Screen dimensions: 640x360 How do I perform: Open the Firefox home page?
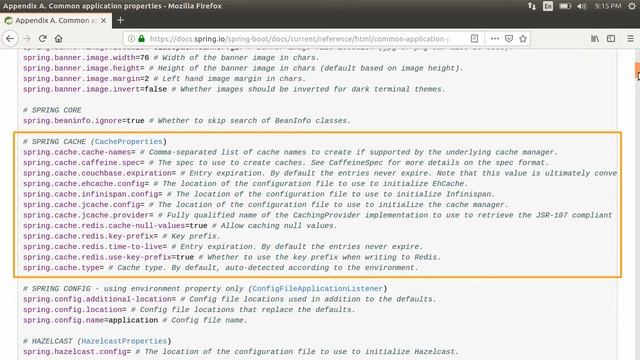(x=58, y=39)
